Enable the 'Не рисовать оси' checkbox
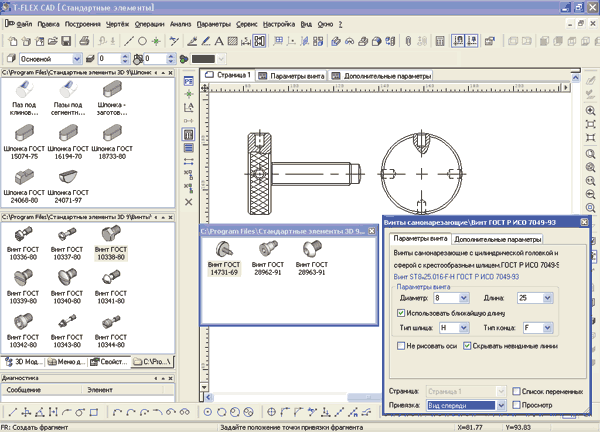 (x=401, y=345)
